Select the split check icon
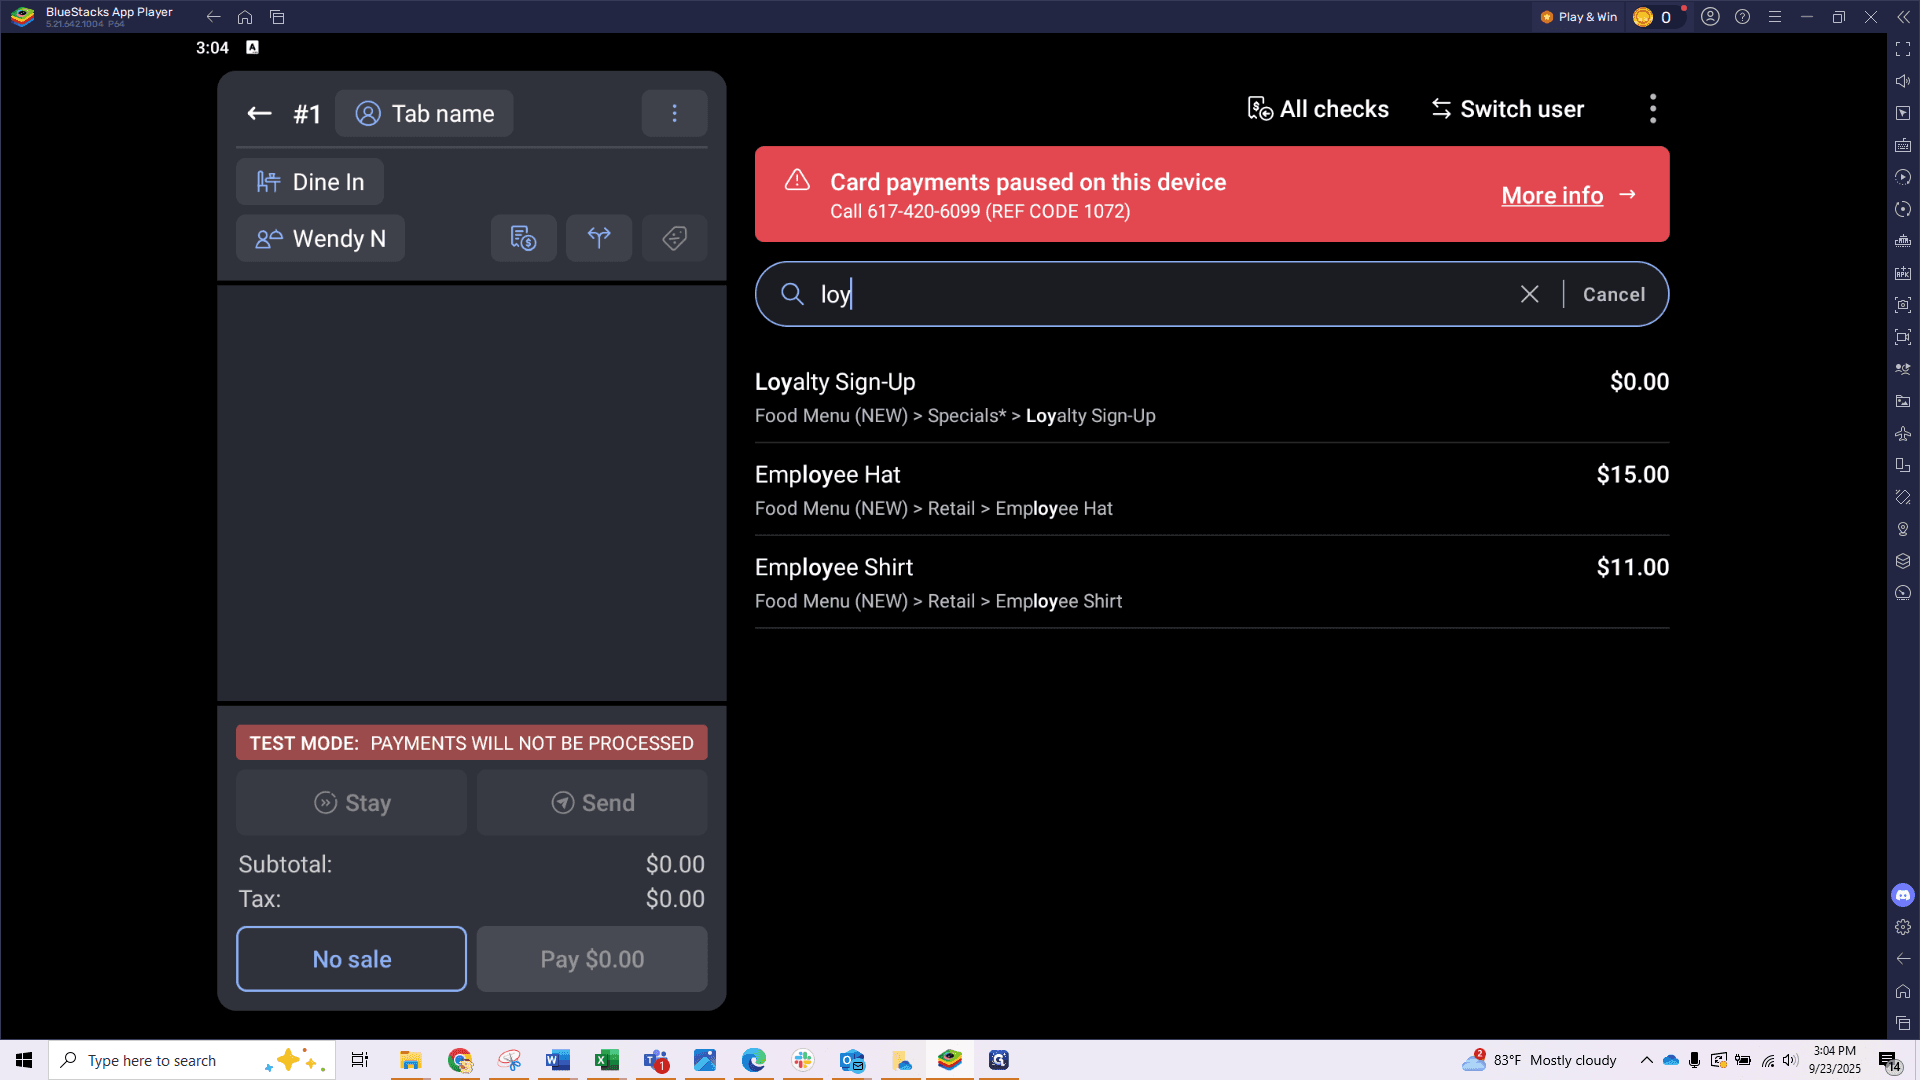 (x=599, y=238)
